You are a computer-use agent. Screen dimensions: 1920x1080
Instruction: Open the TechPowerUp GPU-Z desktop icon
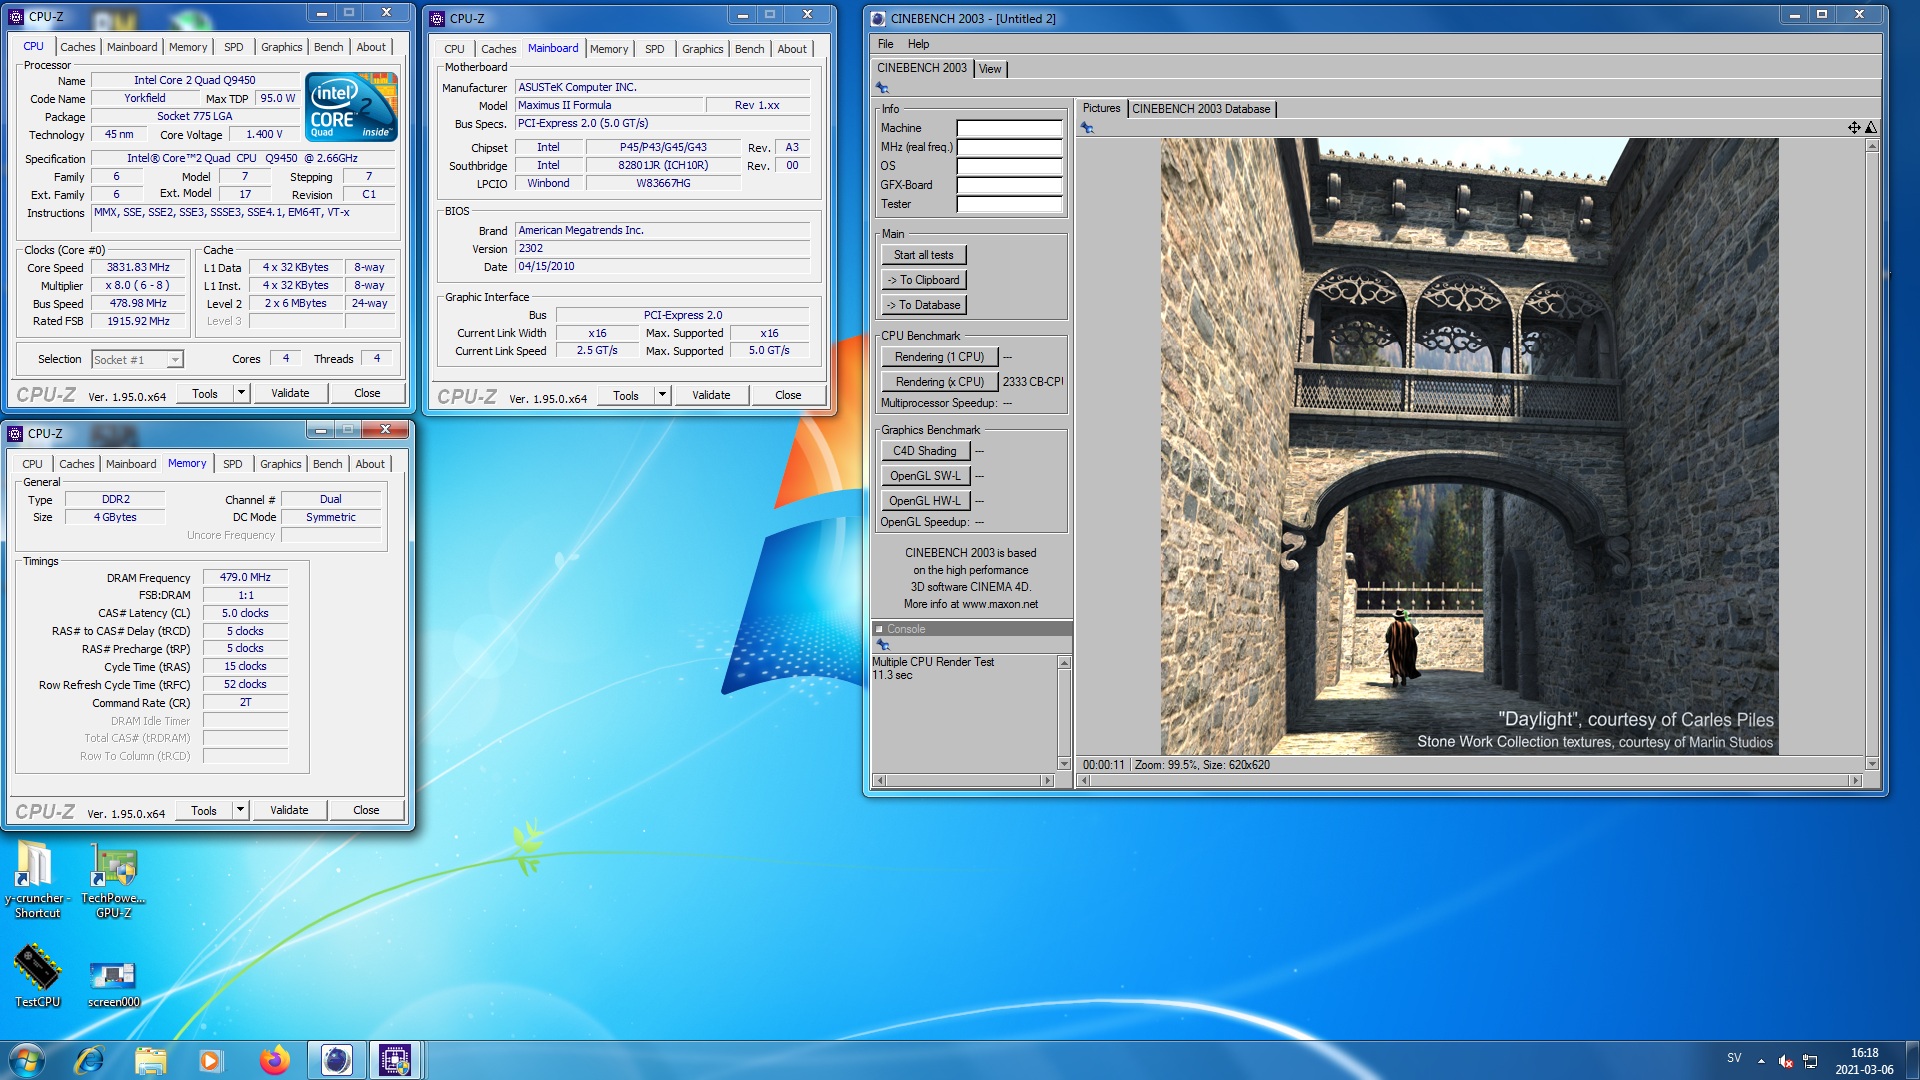(113, 880)
